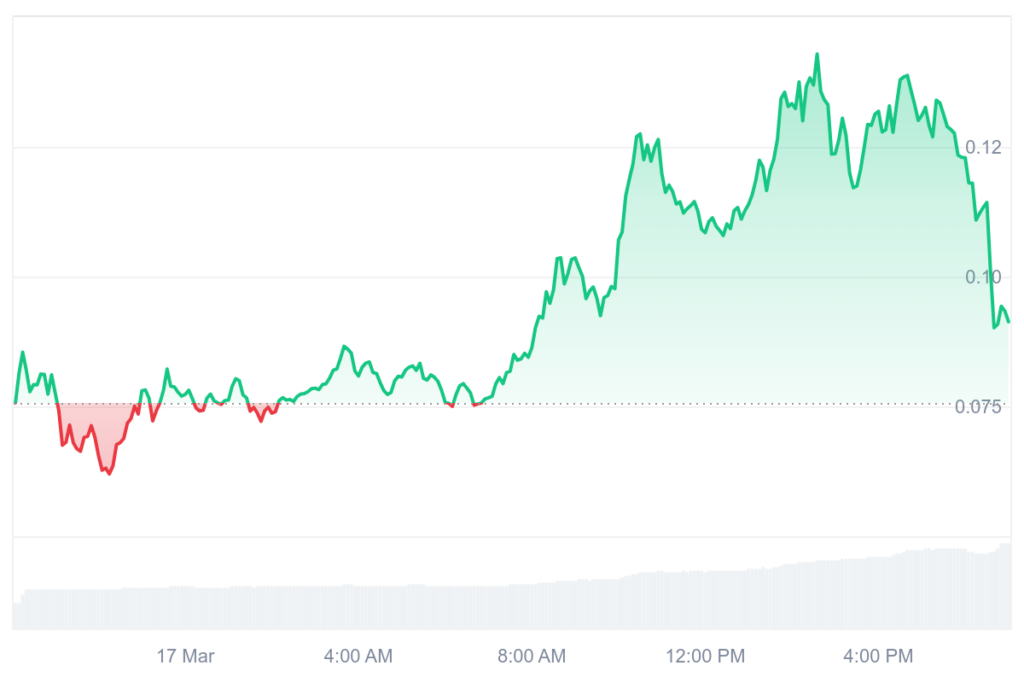Click the "8:00 AM" time axis label
Screen dimensions: 1024x683
(531, 656)
